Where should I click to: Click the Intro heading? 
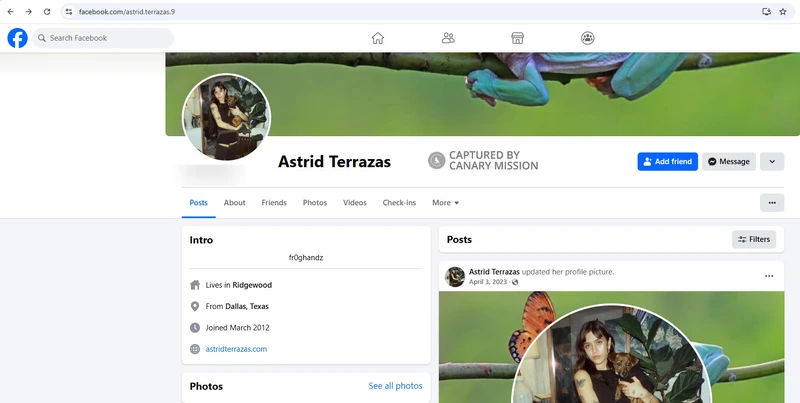coord(202,240)
